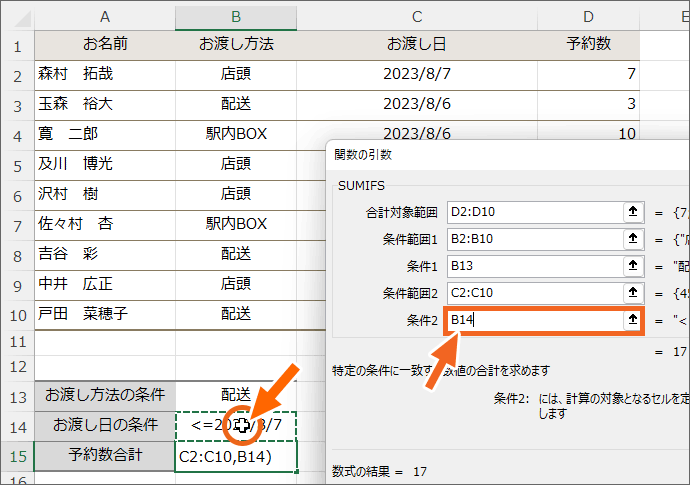
Task: Select column C header
Action: coord(417,17)
